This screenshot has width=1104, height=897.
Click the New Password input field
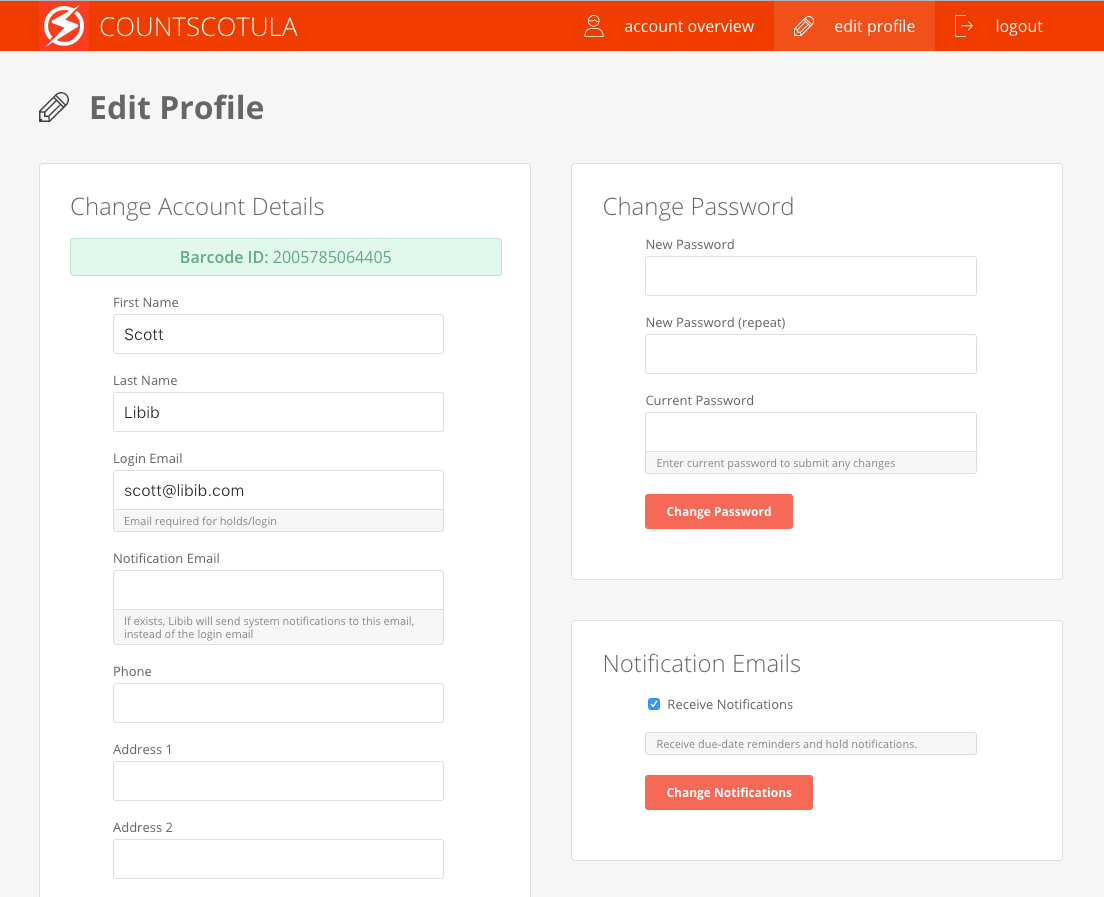[x=810, y=276]
